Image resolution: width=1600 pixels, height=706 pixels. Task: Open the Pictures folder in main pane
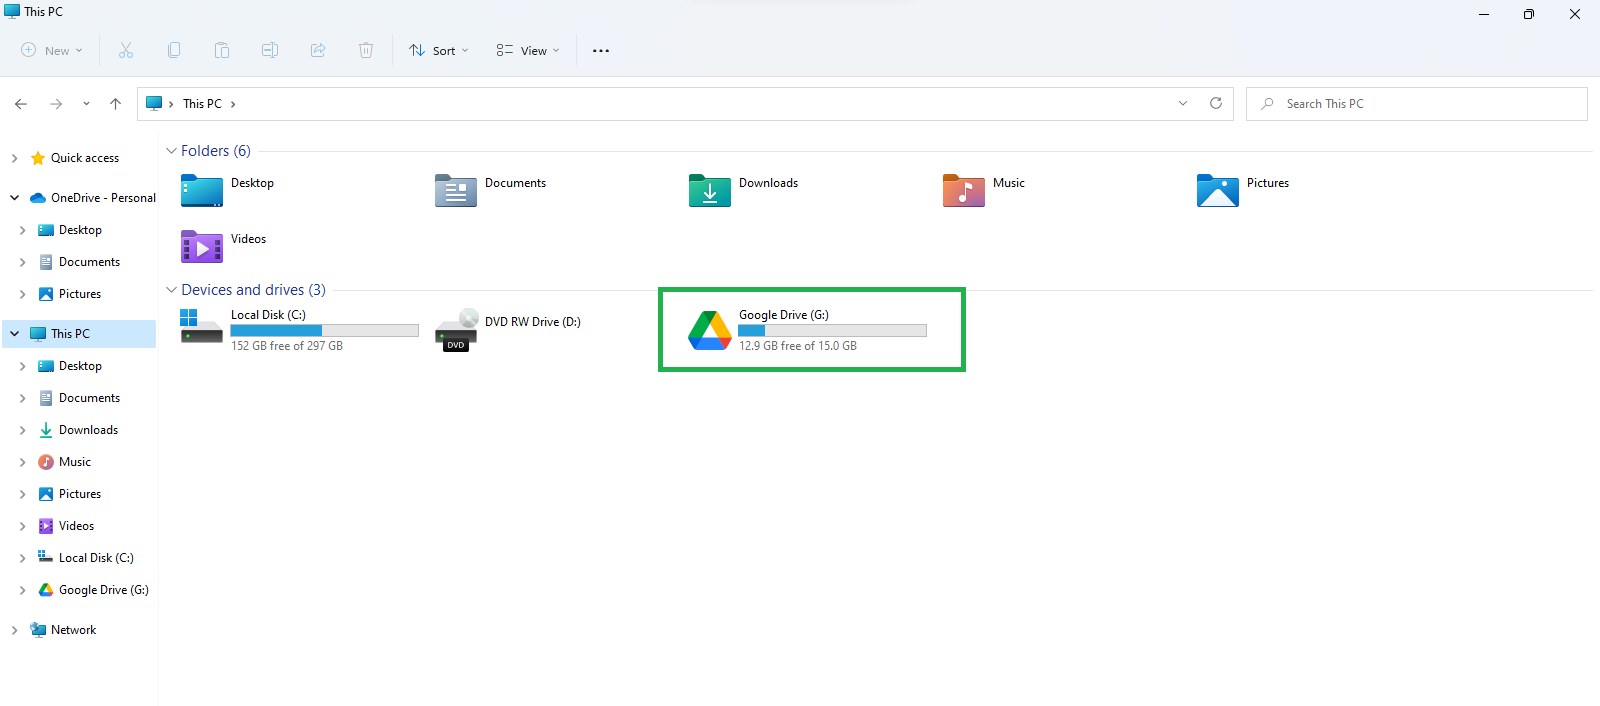tap(1218, 190)
